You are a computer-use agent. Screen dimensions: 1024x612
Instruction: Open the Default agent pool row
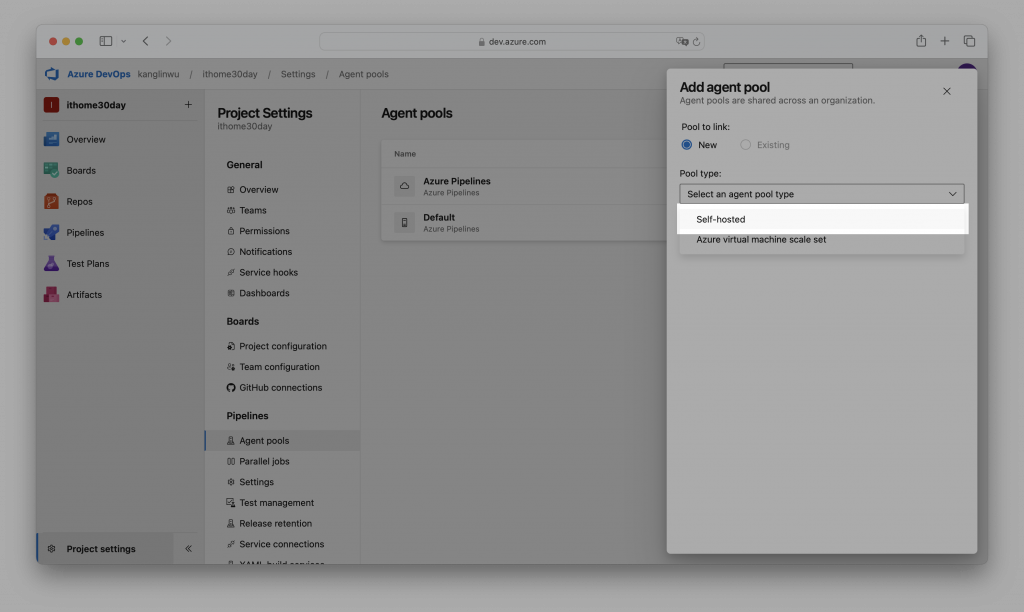tap(524, 223)
